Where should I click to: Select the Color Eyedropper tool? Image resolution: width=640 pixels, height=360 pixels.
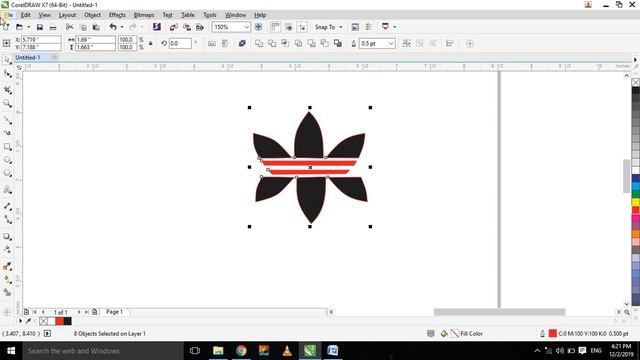[7, 266]
